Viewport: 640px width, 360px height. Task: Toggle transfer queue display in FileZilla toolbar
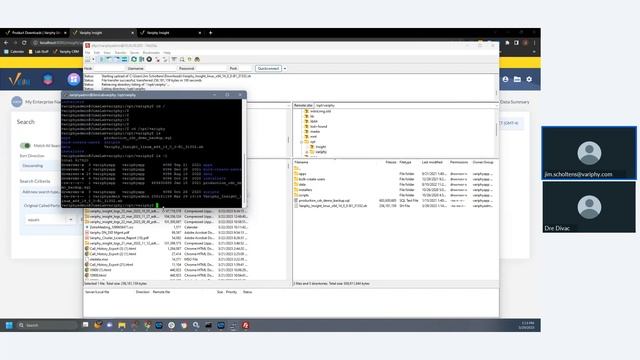click(x=124, y=60)
